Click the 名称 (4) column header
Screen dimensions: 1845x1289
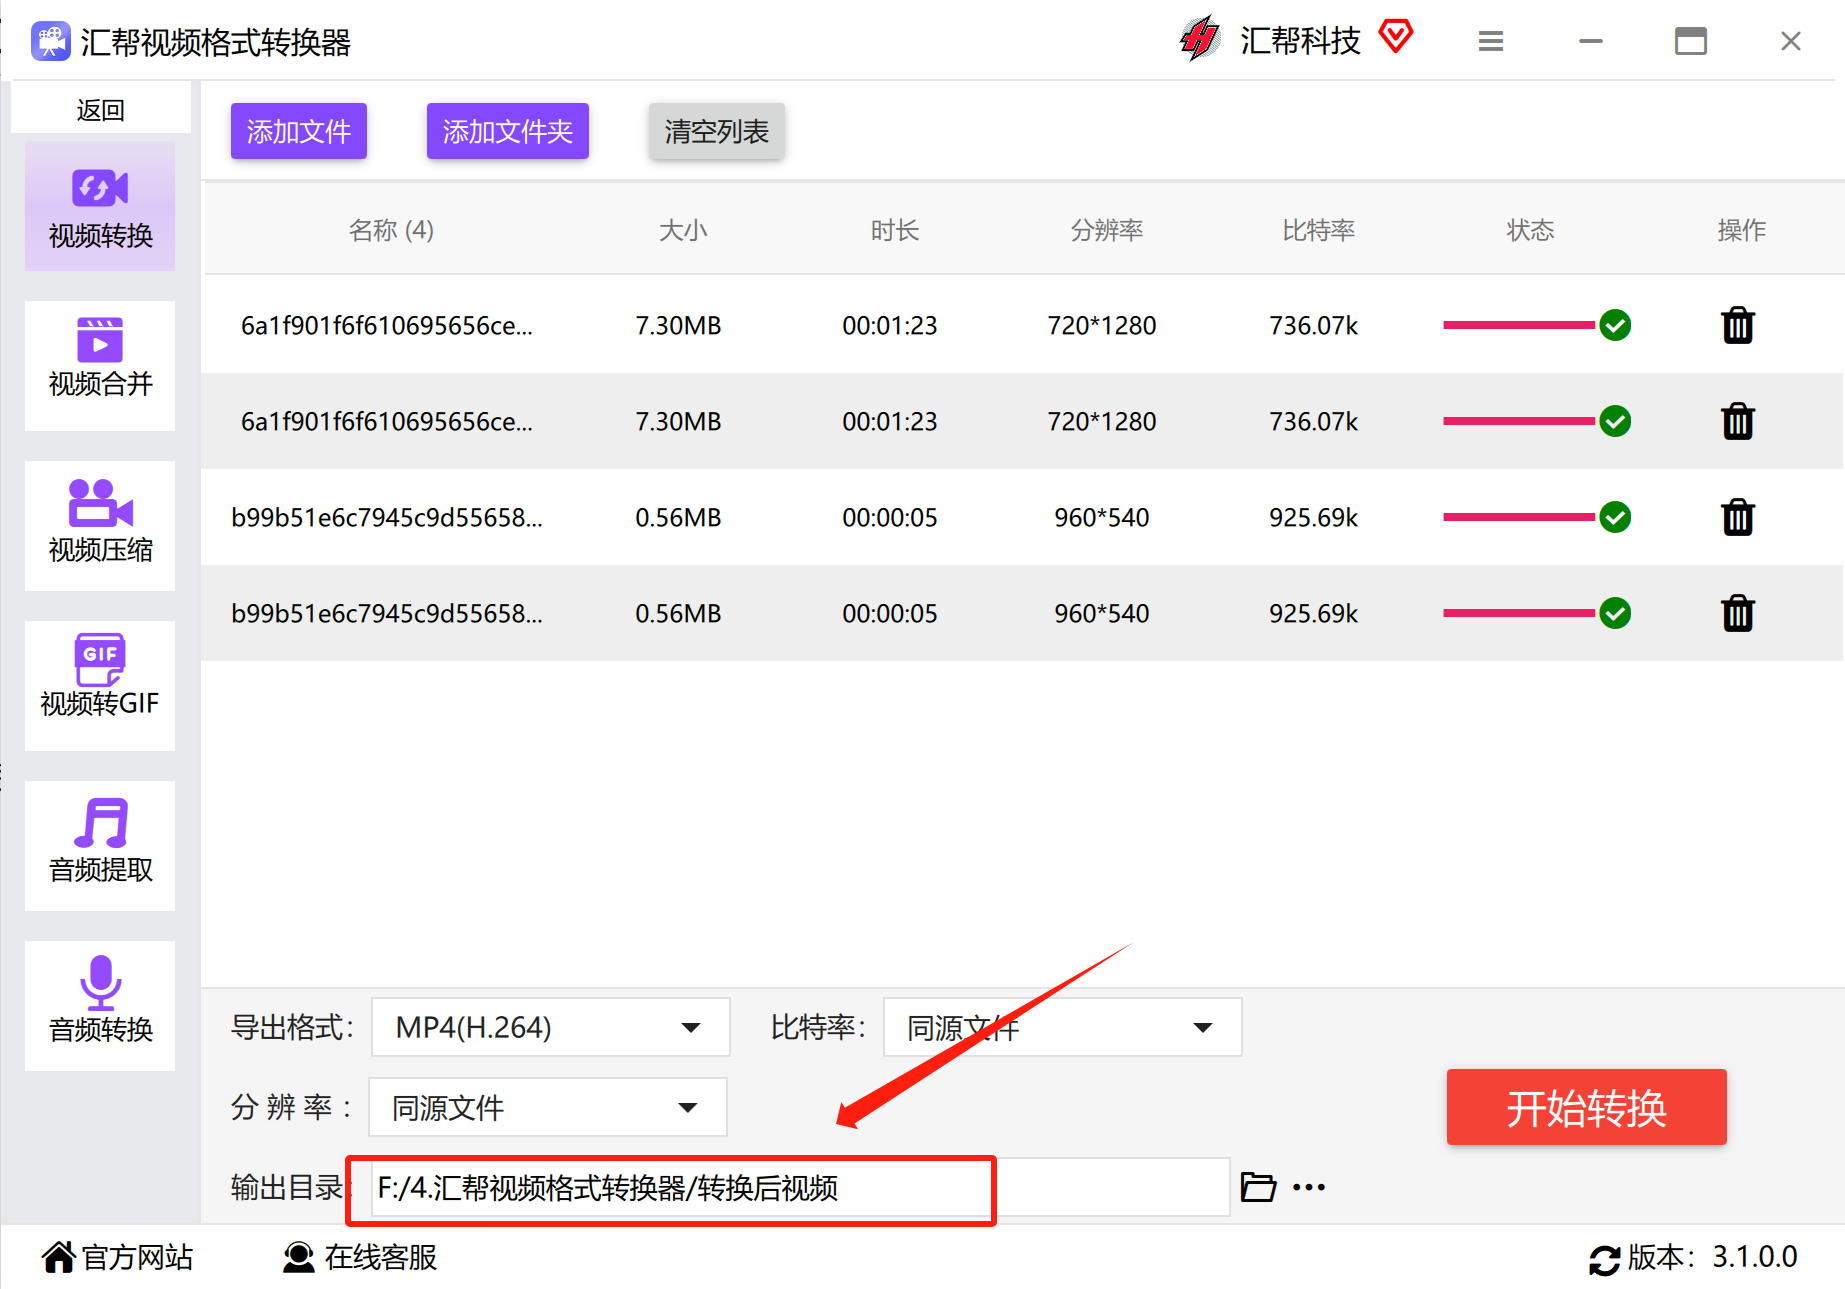click(391, 230)
